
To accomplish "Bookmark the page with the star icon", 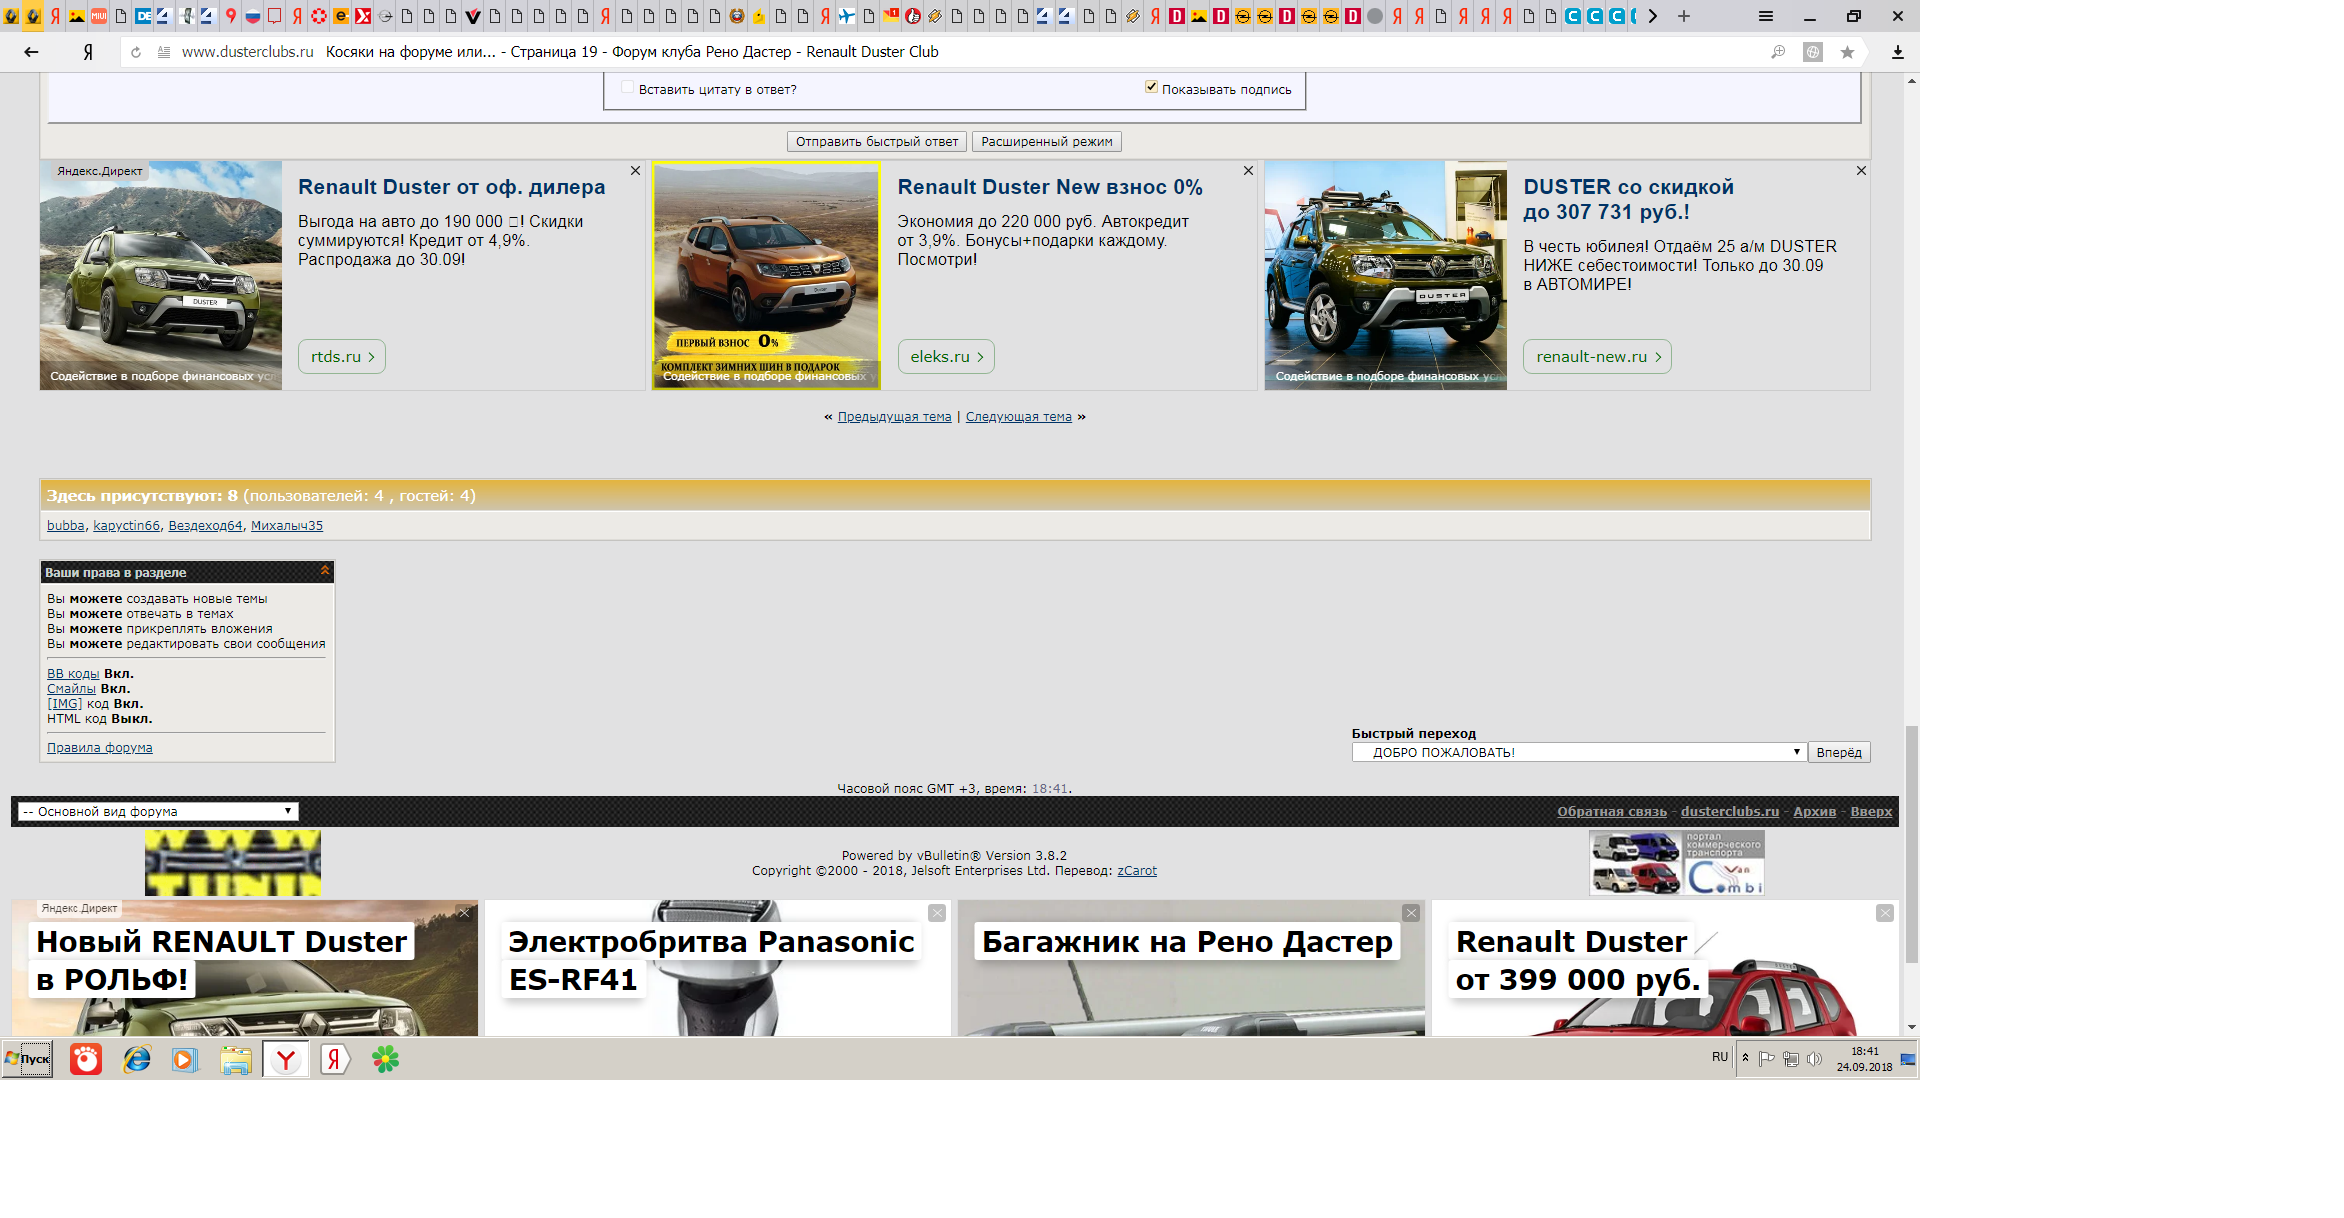I will coord(1847,52).
